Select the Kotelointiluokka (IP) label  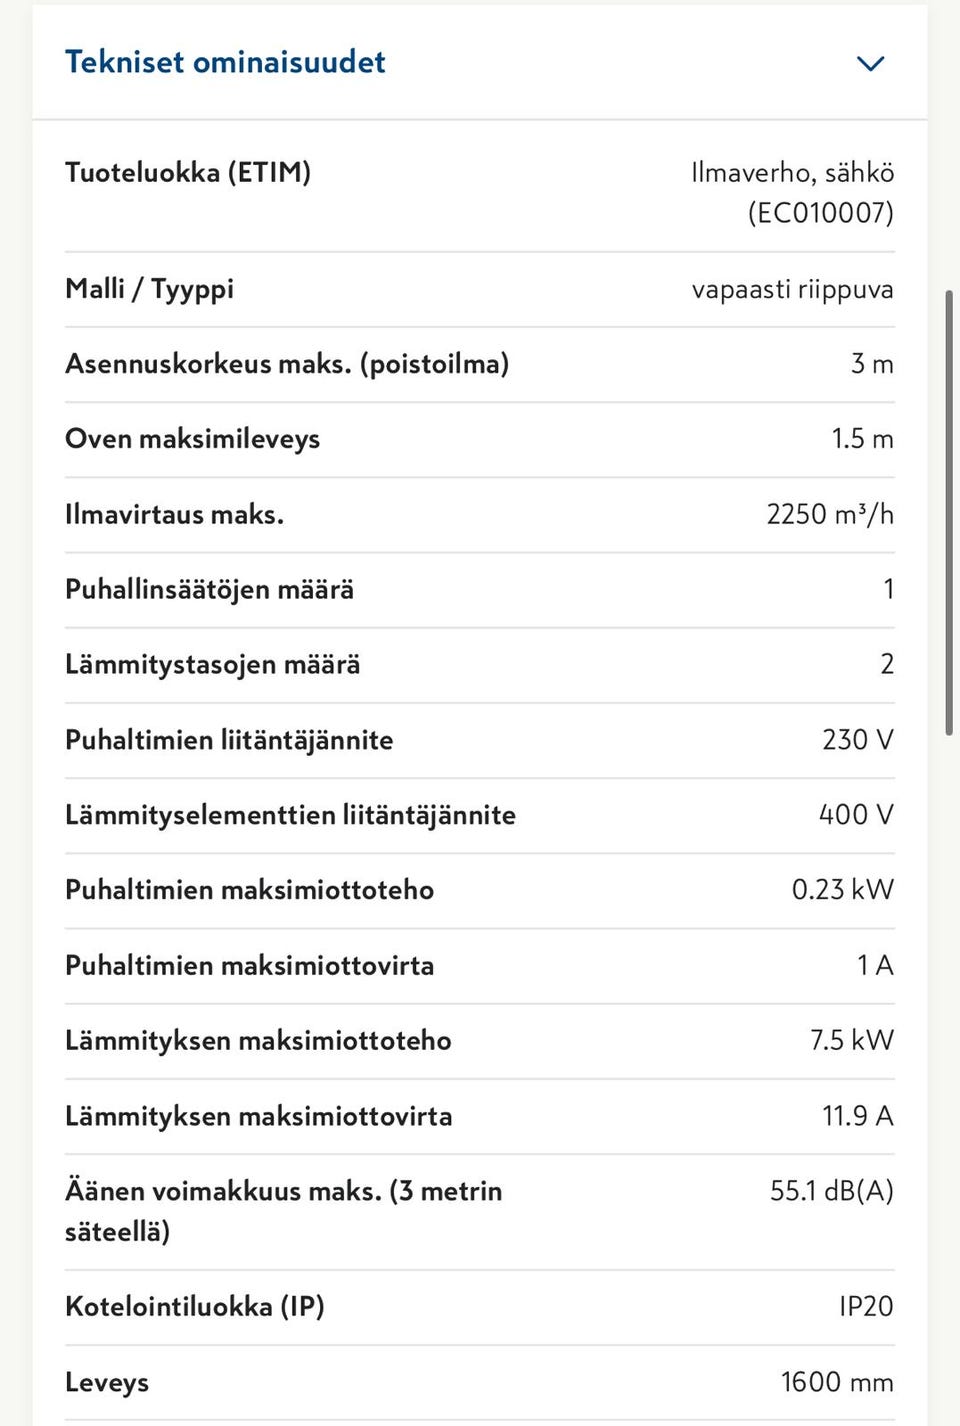[x=195, y=1306]
